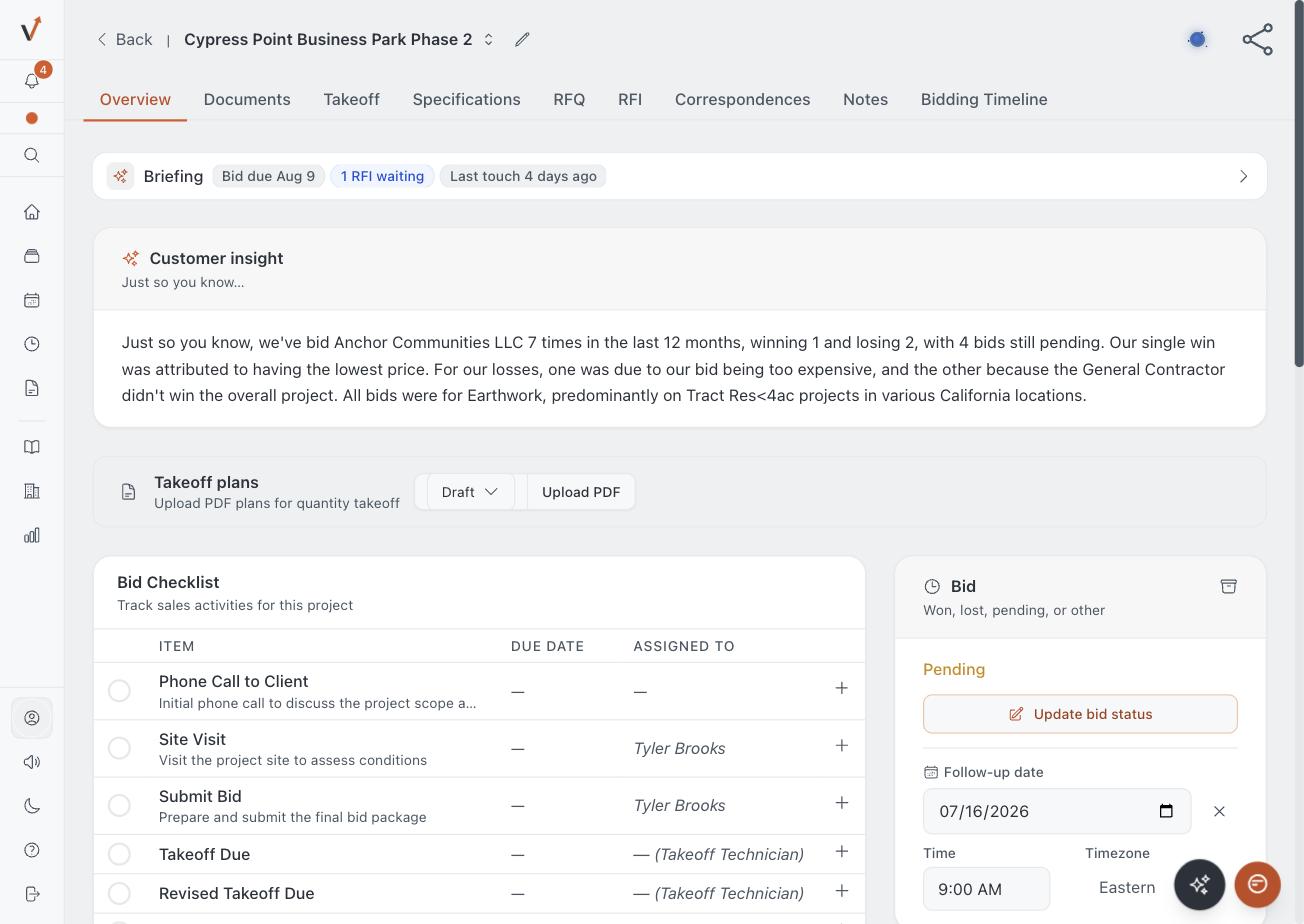The height and width of the screenshot is (924, 1304).
Task: Toggle dark mode moon icon
Action: (32, 806)
